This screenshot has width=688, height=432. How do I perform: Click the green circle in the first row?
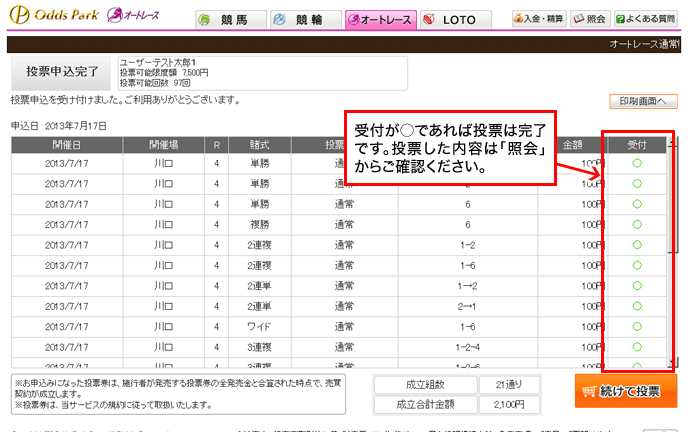(637, 163)
